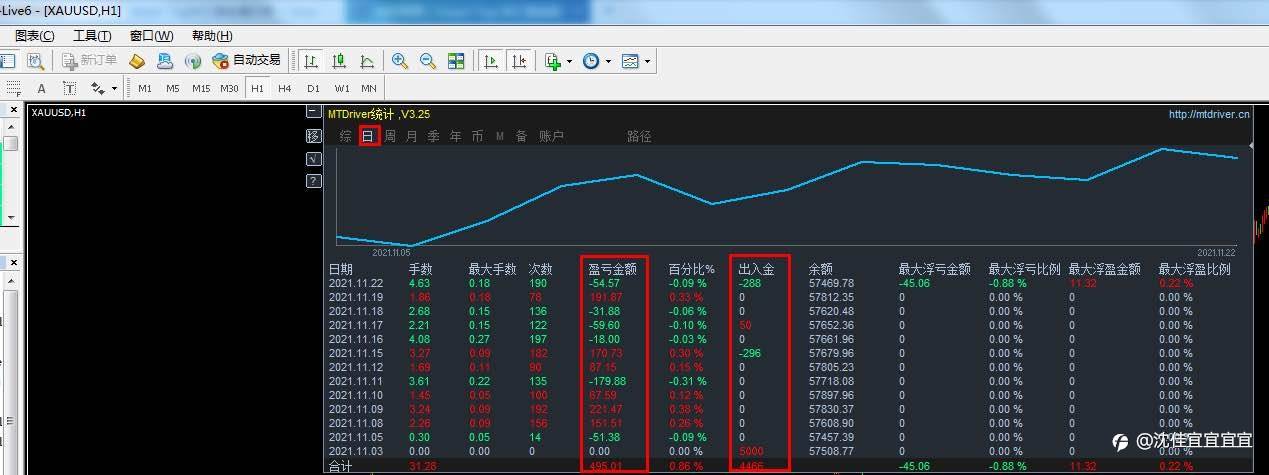The image size is (1269, 475).
Task: Switch chart to candlesticks
Action: pyautogui.click(x=339, y=61)
